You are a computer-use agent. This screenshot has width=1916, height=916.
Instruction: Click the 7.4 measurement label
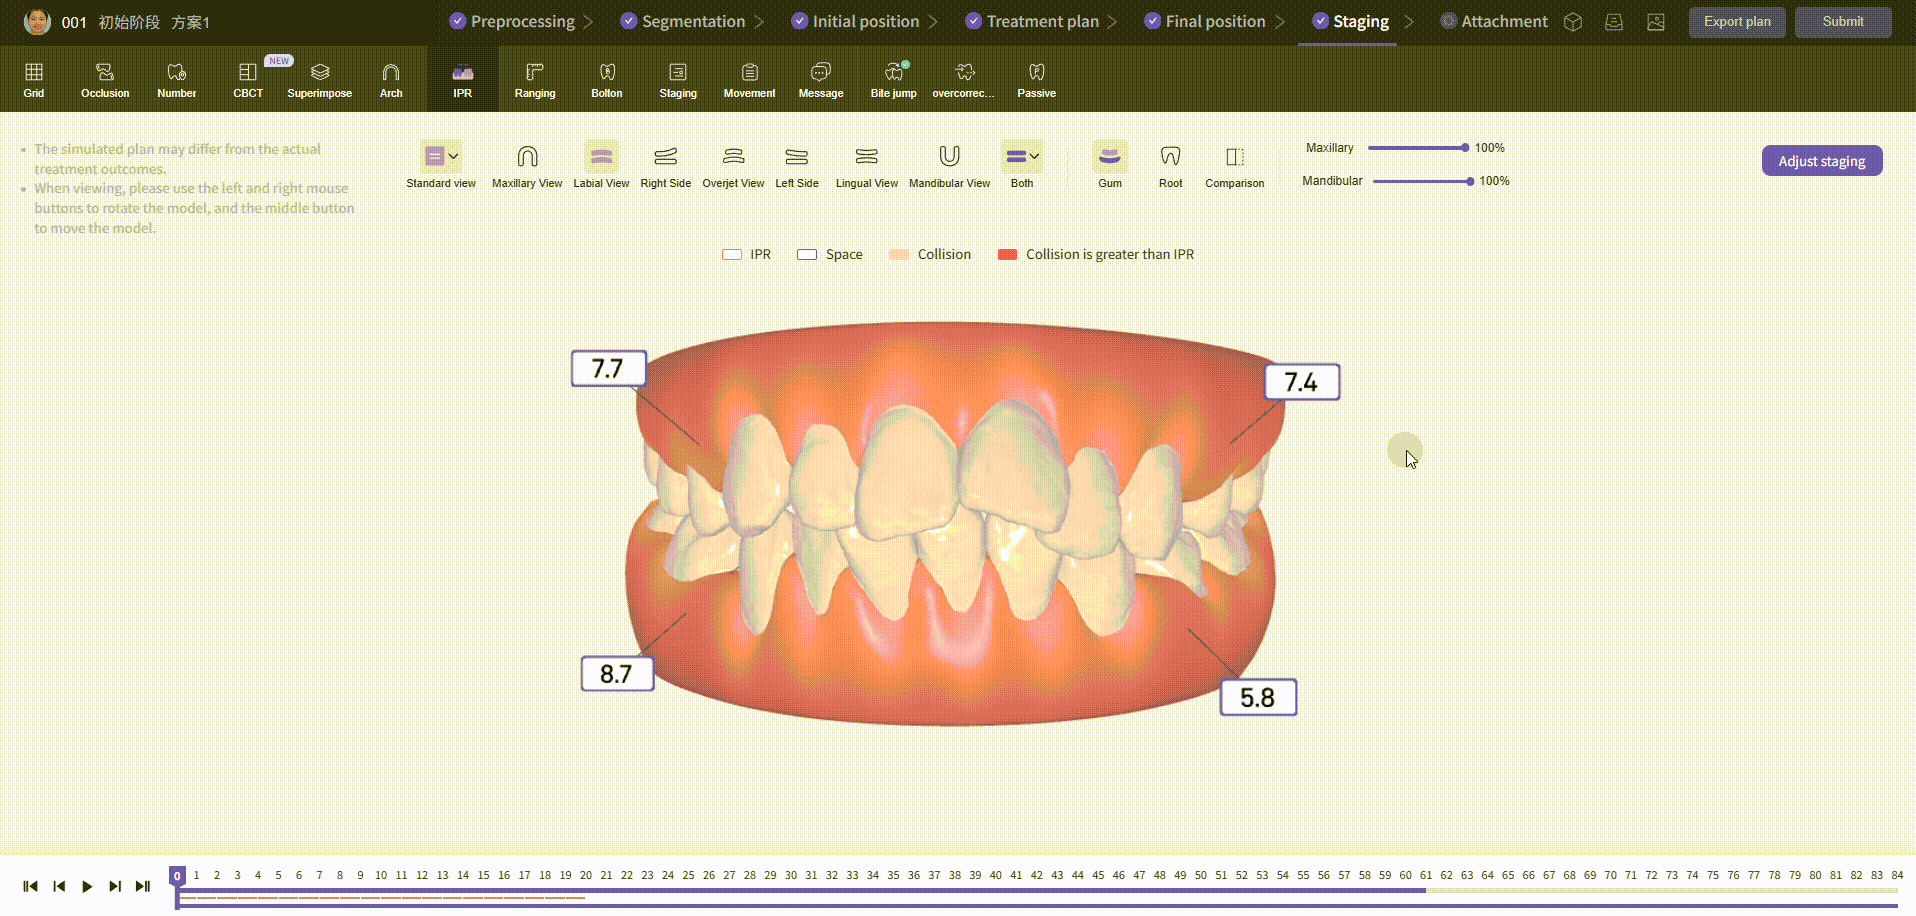[1301, 382]
